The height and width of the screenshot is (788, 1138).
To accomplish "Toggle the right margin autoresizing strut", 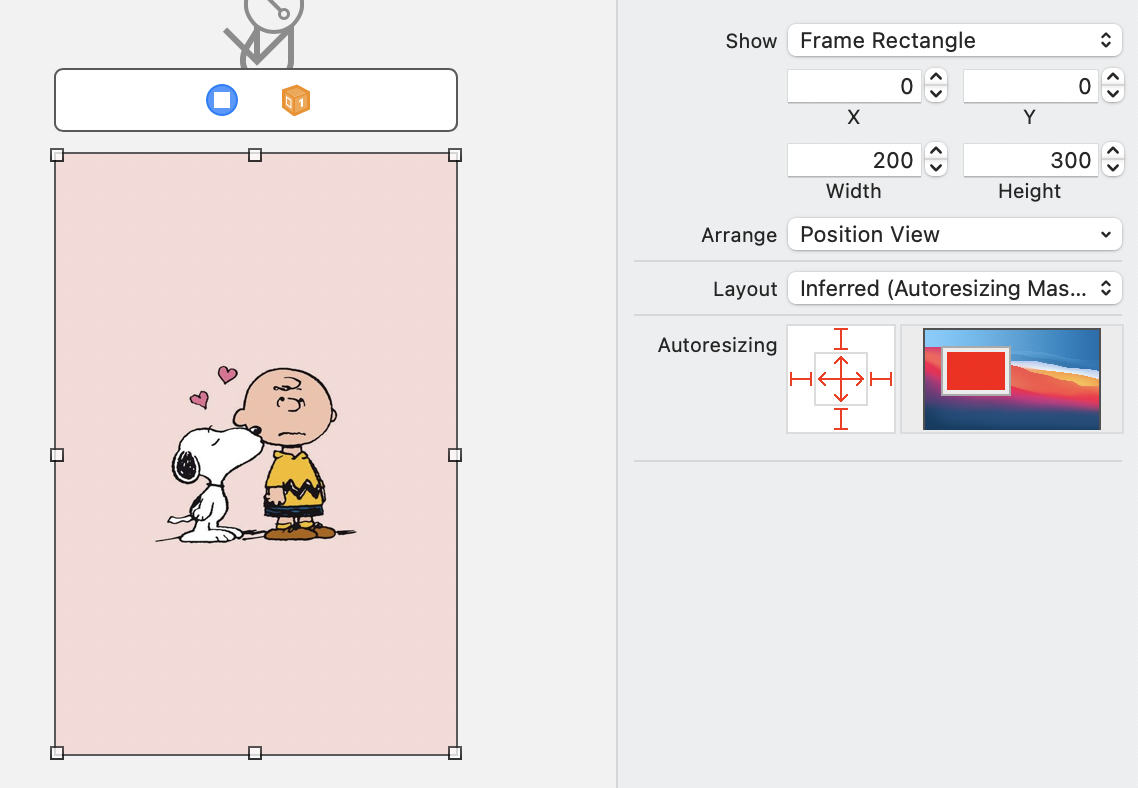I will pyautogui.click(x=881, y=379).
